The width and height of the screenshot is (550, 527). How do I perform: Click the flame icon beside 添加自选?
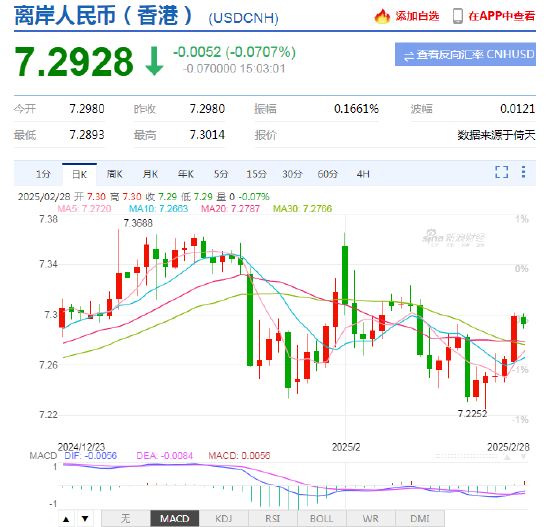point(382,16)
